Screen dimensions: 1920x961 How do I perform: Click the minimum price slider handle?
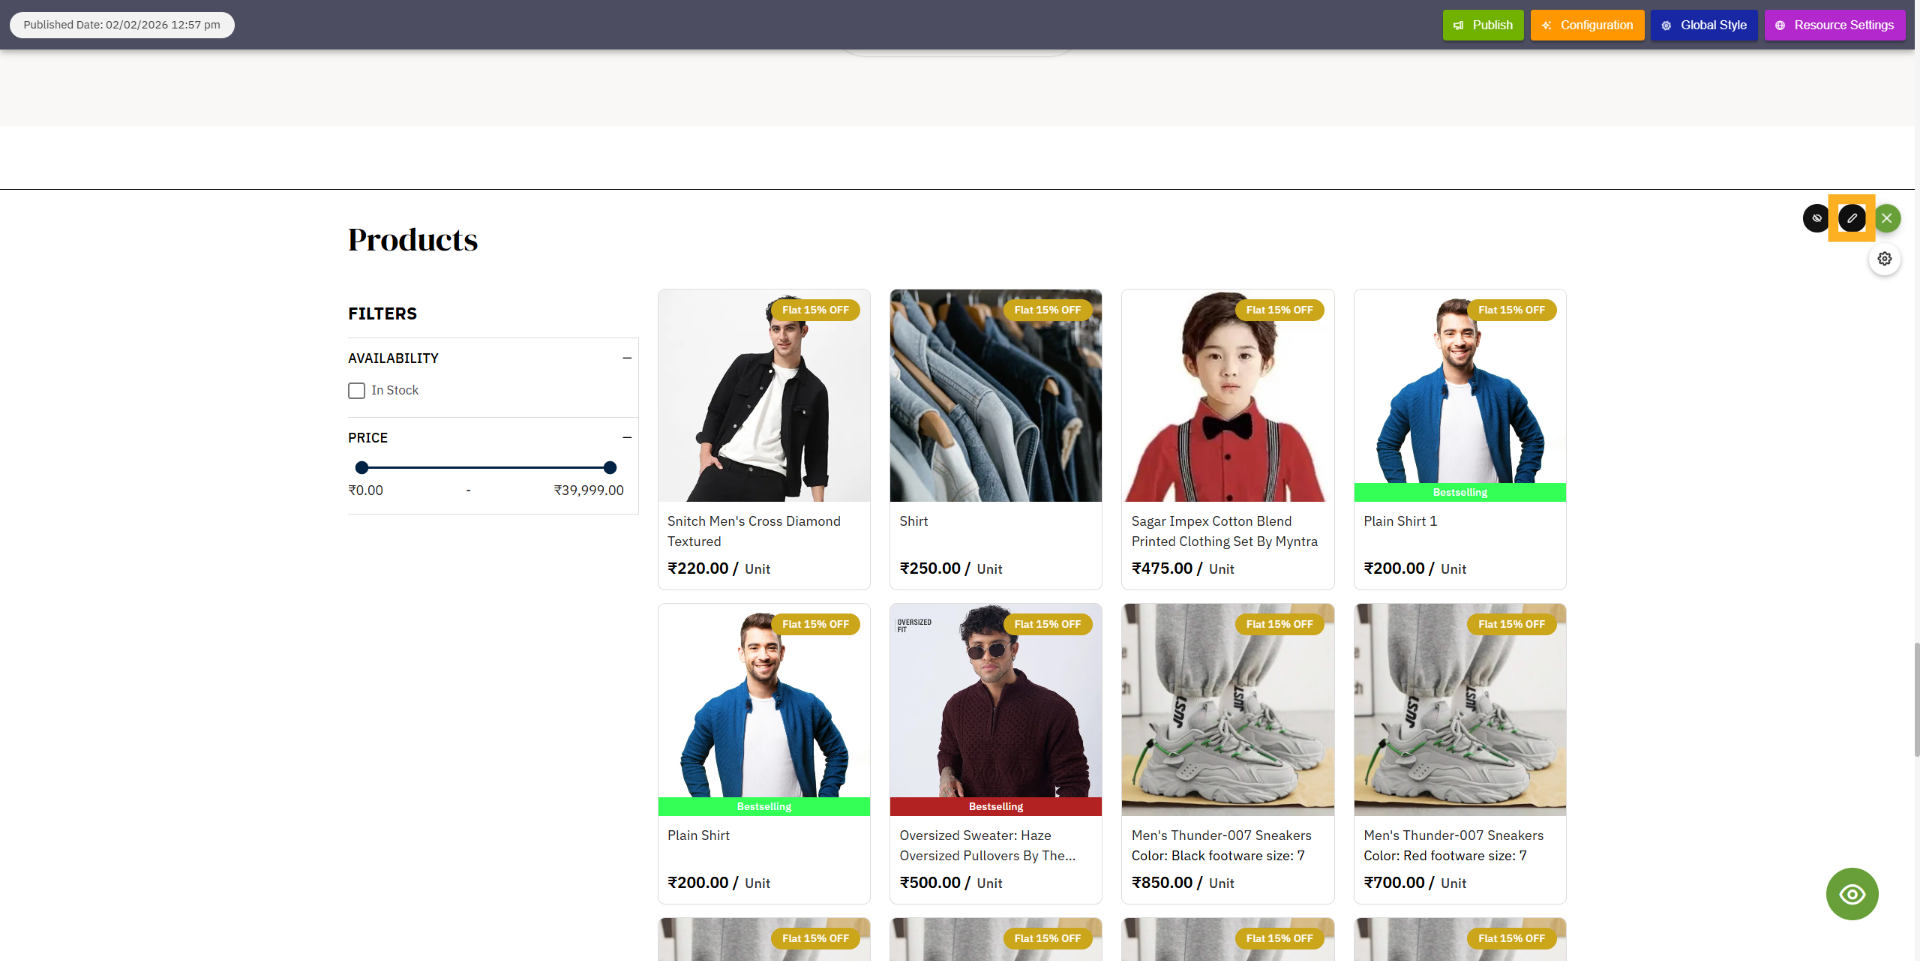coord(362,467)
